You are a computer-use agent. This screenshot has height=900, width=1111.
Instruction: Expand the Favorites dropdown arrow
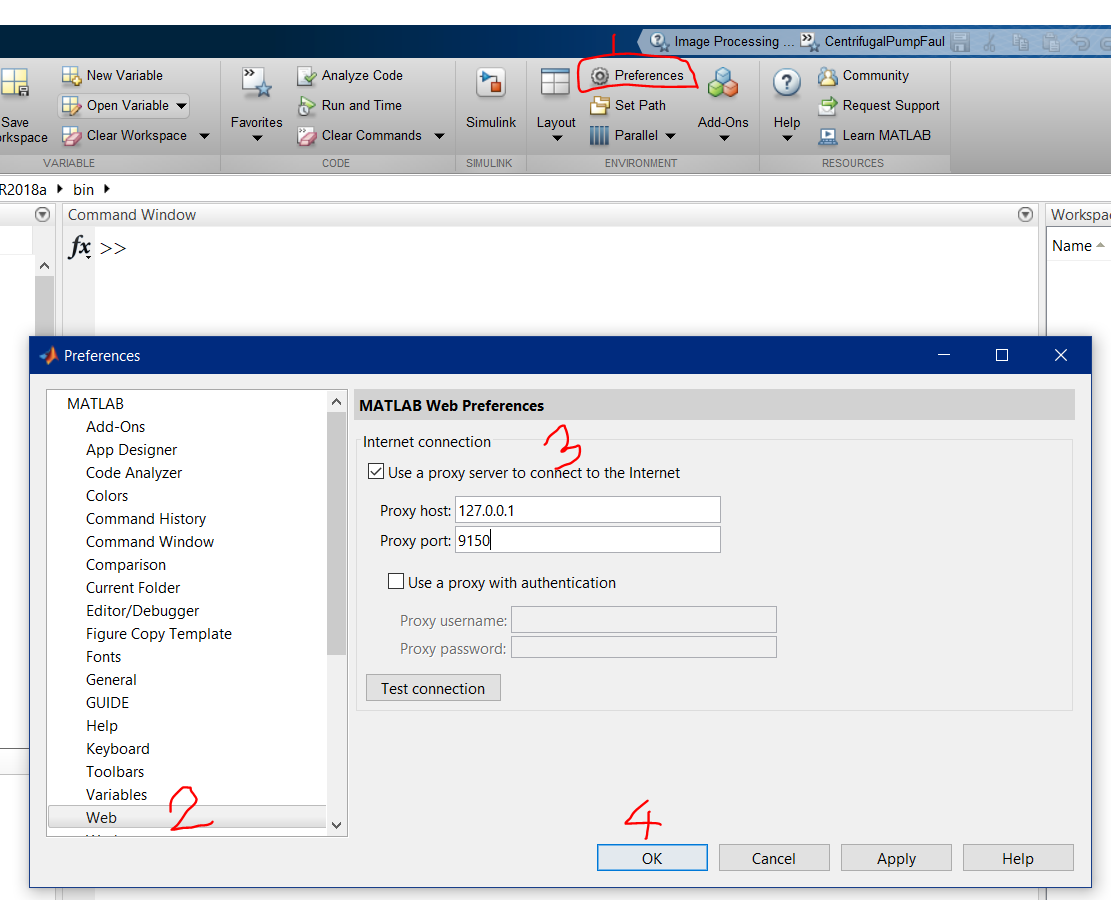coord(257,138)
